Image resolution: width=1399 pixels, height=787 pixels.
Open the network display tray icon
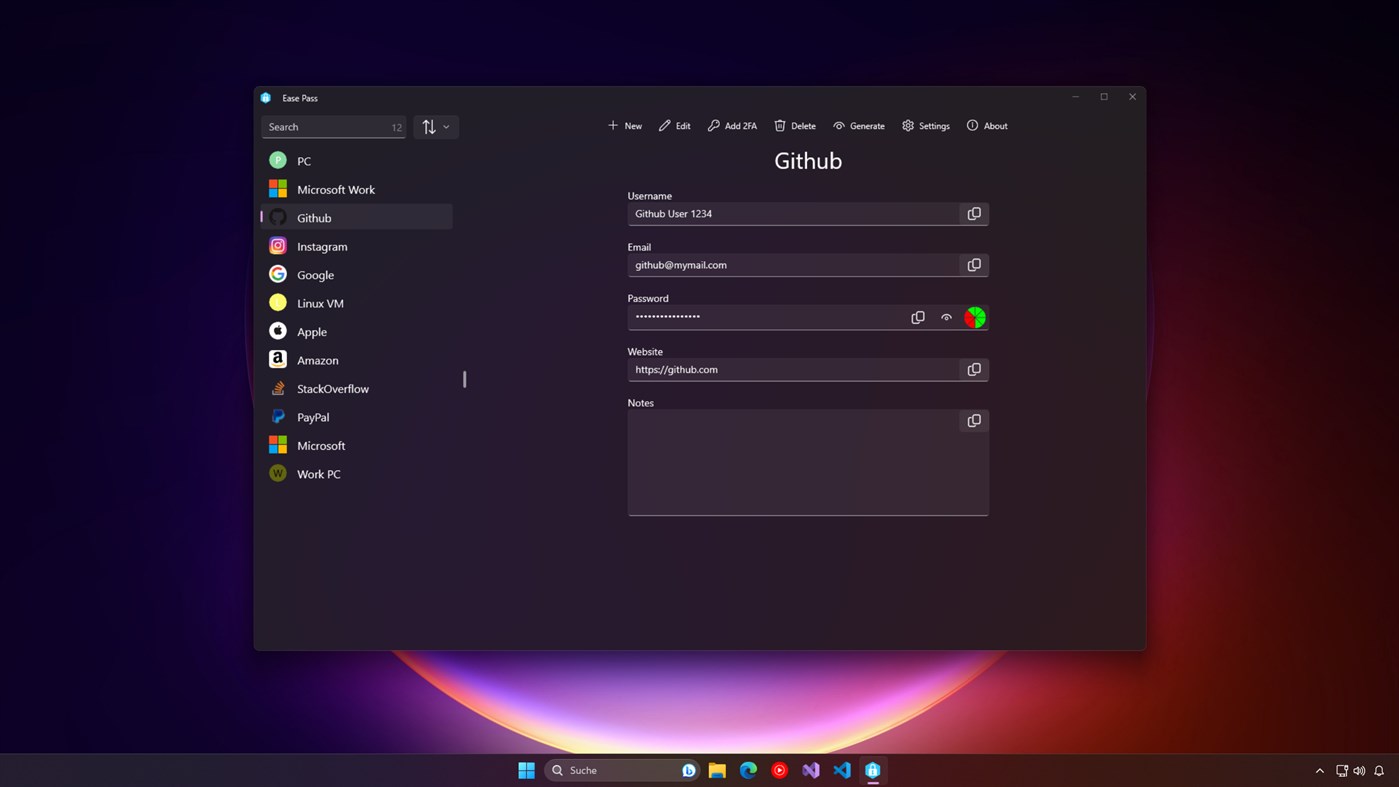tap(1342, 771)
